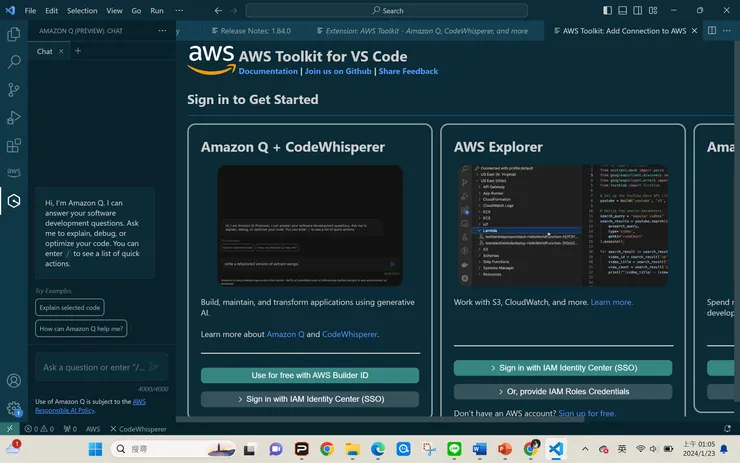This screenshot has height=463, width=740.
Task: Open the Extensions view
Action: (14, 145)
